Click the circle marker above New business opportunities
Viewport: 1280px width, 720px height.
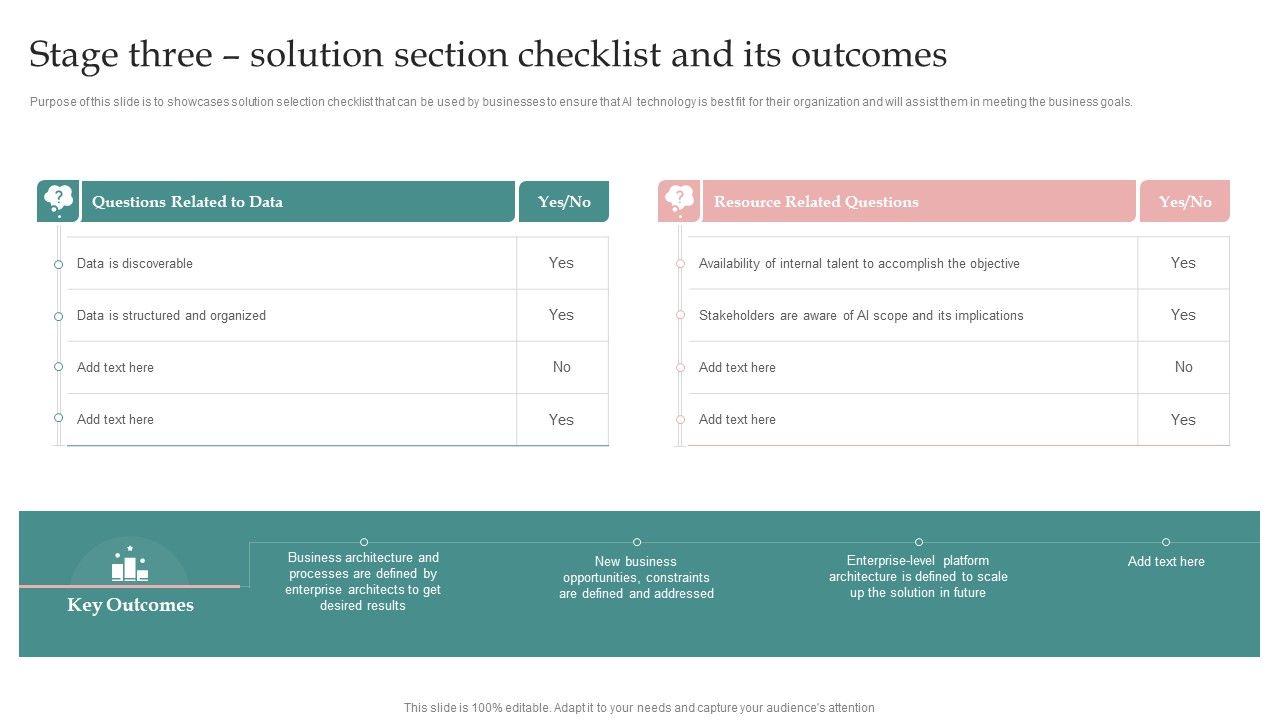(637, 542)
